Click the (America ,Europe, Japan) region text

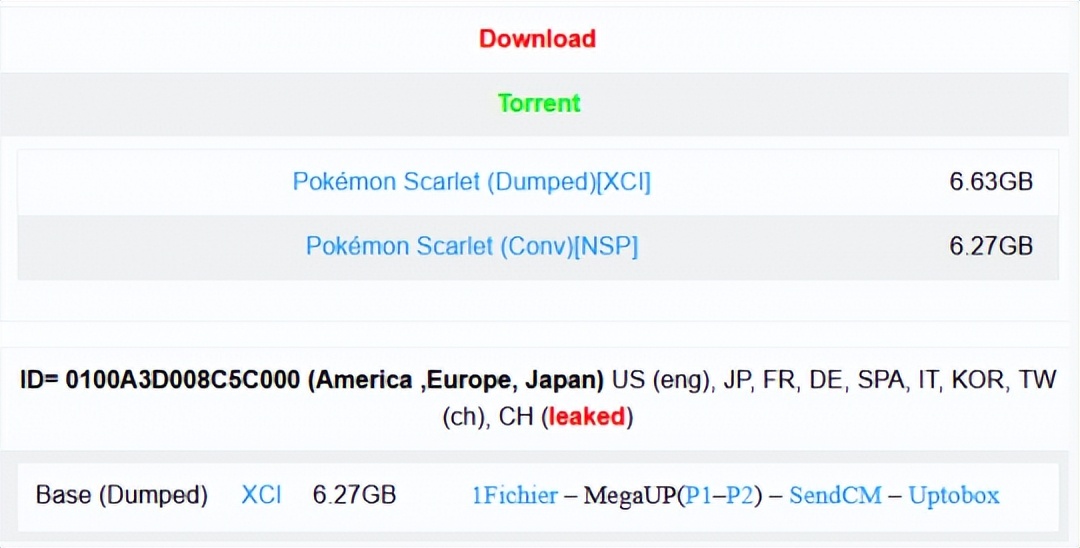click(455, 380)
